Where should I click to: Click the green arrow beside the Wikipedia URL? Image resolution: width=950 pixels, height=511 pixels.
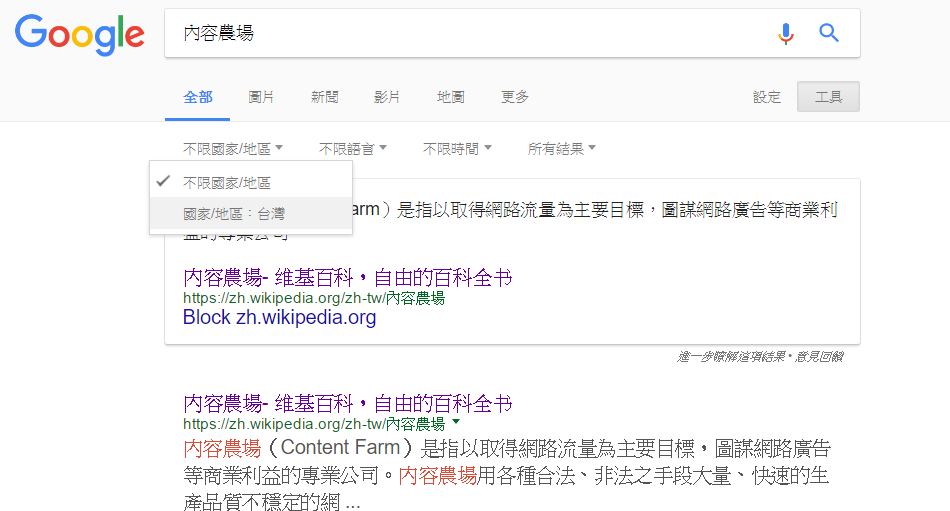(456, 423)
